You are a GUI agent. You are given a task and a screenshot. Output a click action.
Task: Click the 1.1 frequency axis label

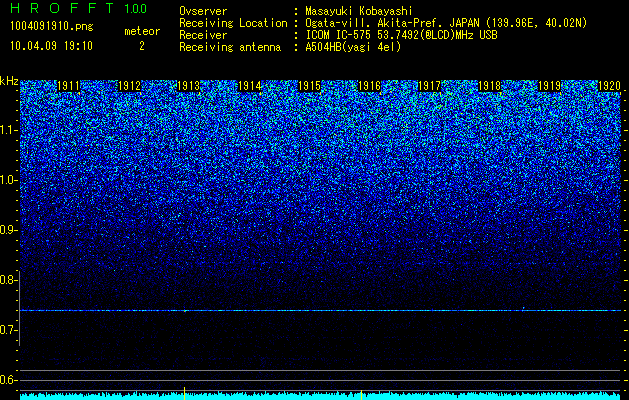pyautogui.click(x=8, y=130)
